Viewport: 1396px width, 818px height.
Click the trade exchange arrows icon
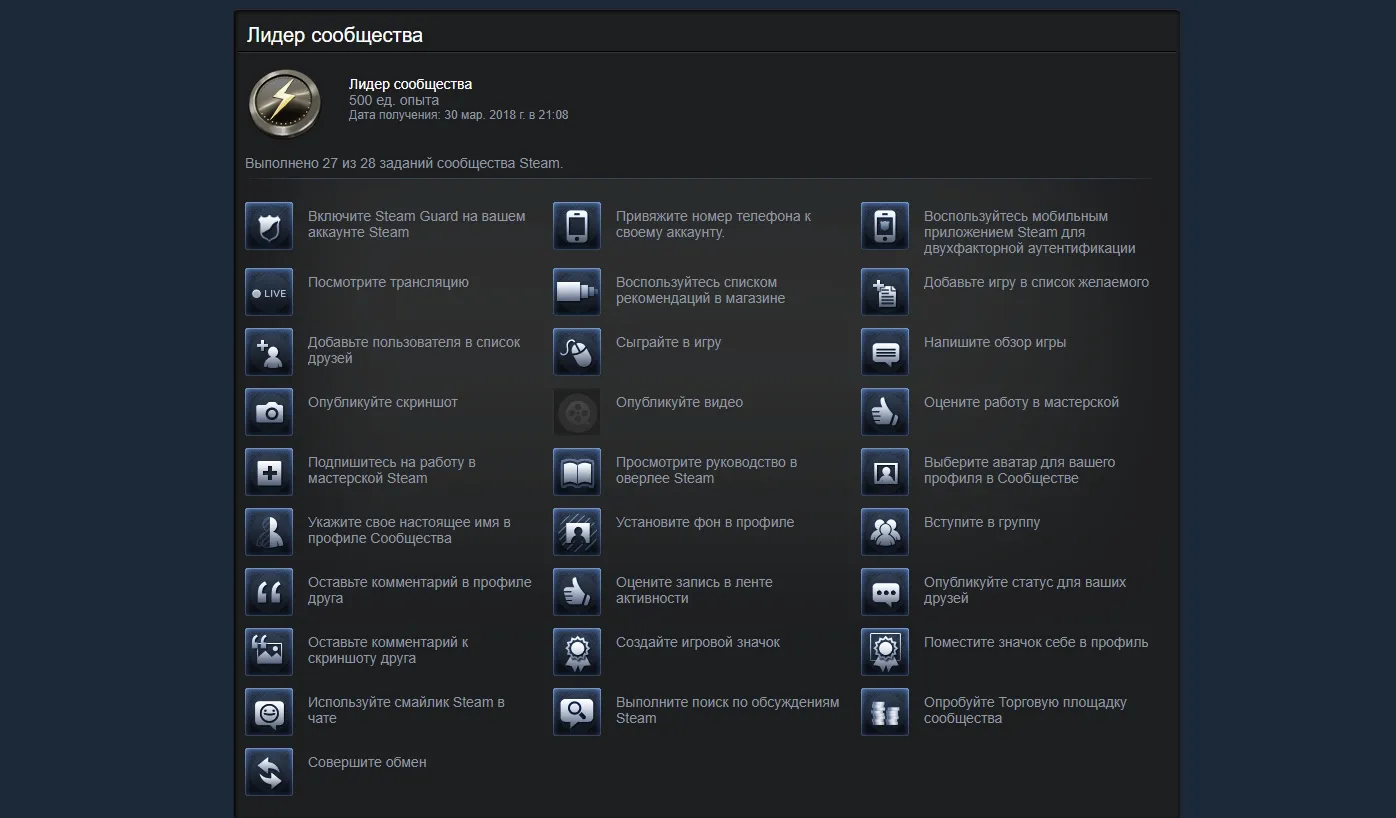pyautogui.click(x=269, y=772)
